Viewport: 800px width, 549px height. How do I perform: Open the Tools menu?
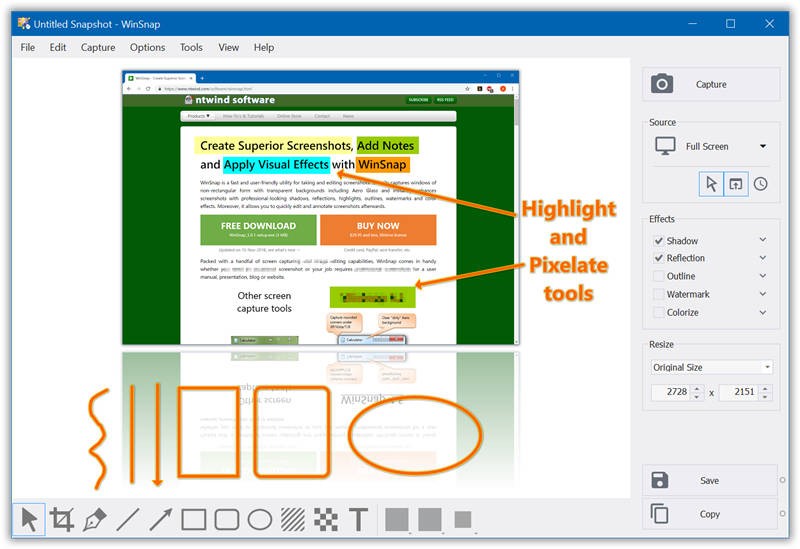point(191,47)
